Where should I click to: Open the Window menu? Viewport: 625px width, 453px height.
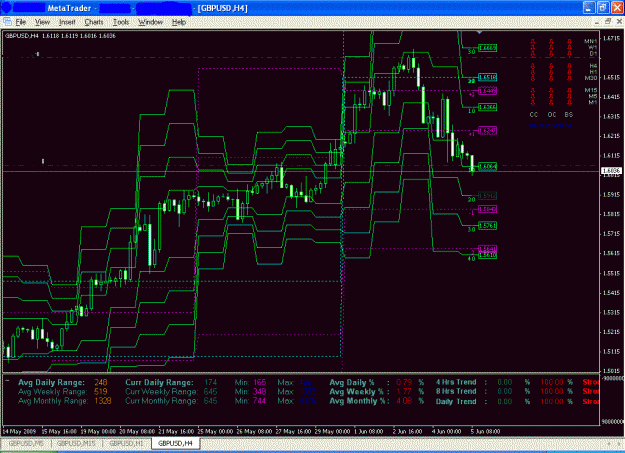[x=151, y=22]
